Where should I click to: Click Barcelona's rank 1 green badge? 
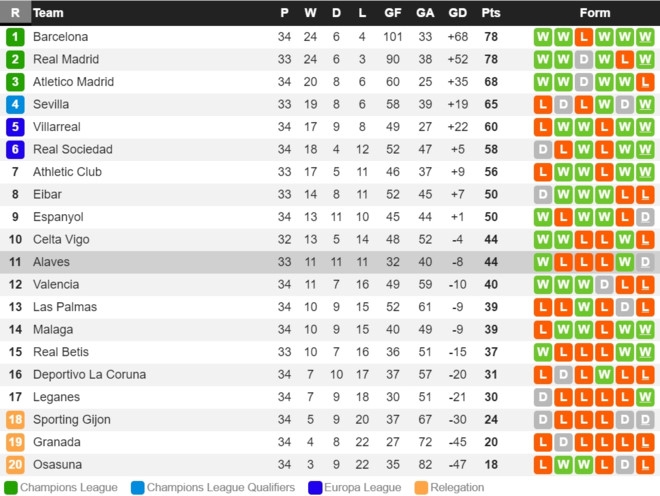pyautogui.click(x=15, y=36)
